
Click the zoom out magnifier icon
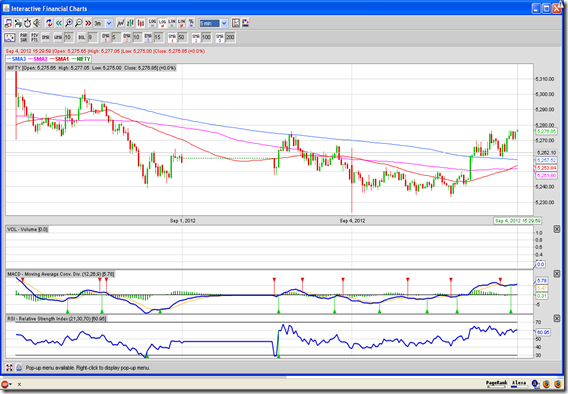coord(79,23)
